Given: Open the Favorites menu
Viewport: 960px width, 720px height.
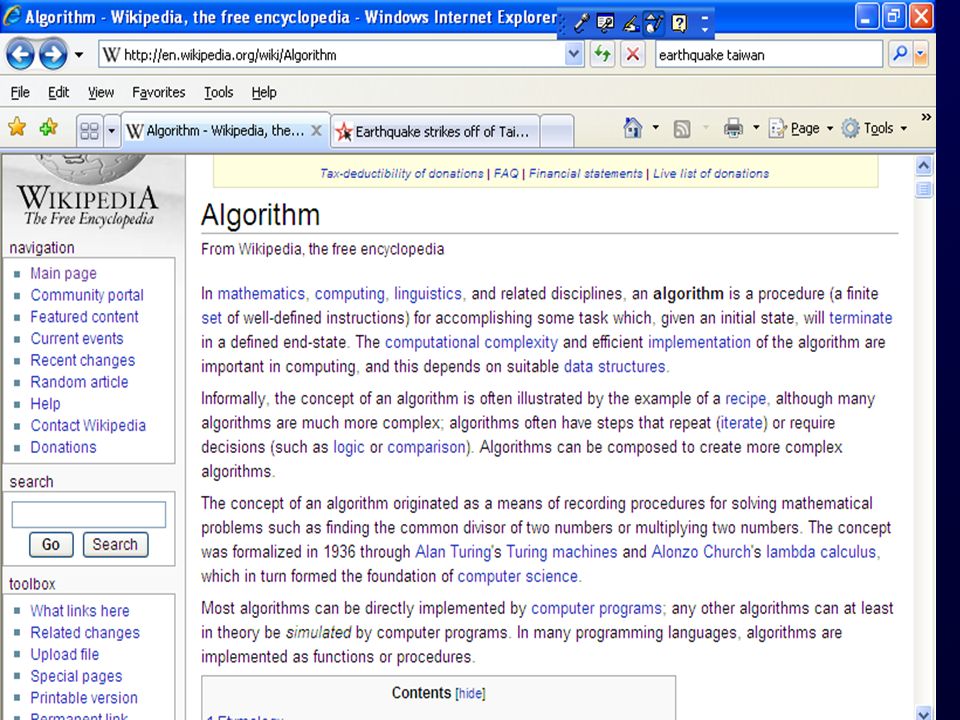Looking at the screenshot, I should 159,92.
